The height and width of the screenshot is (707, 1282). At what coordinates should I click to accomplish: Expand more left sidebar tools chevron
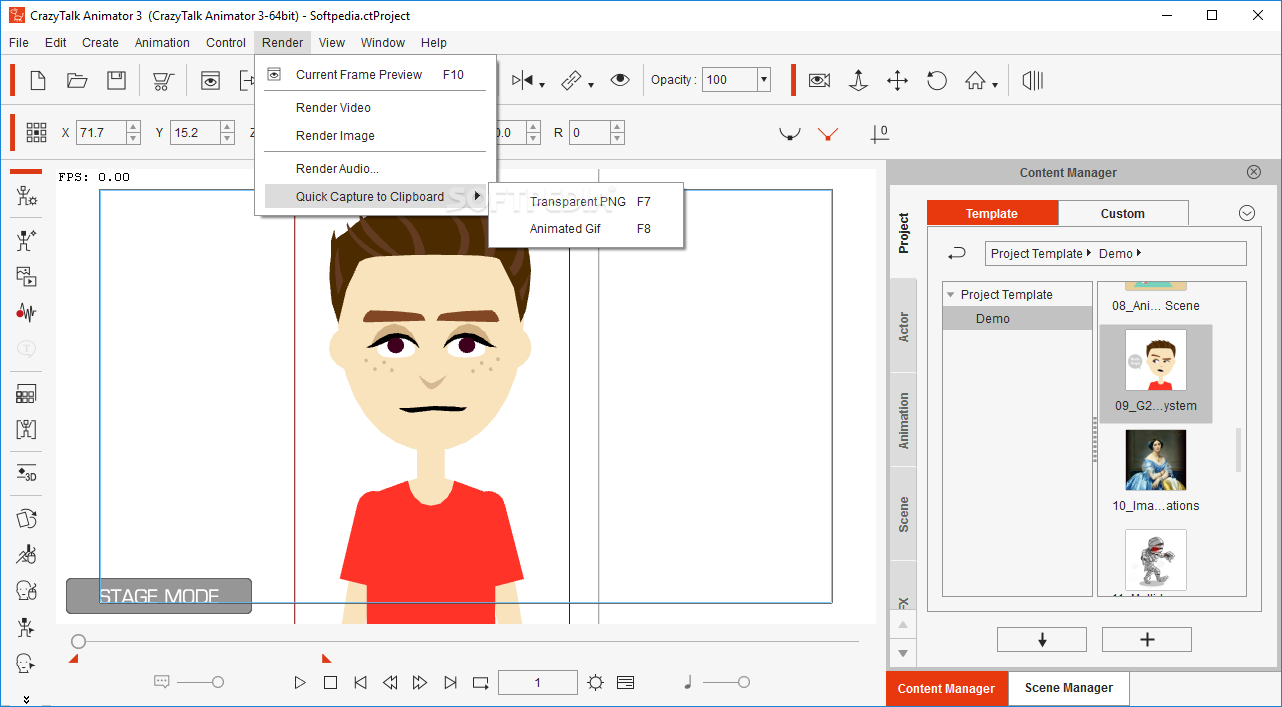click(x=27, y=699)
